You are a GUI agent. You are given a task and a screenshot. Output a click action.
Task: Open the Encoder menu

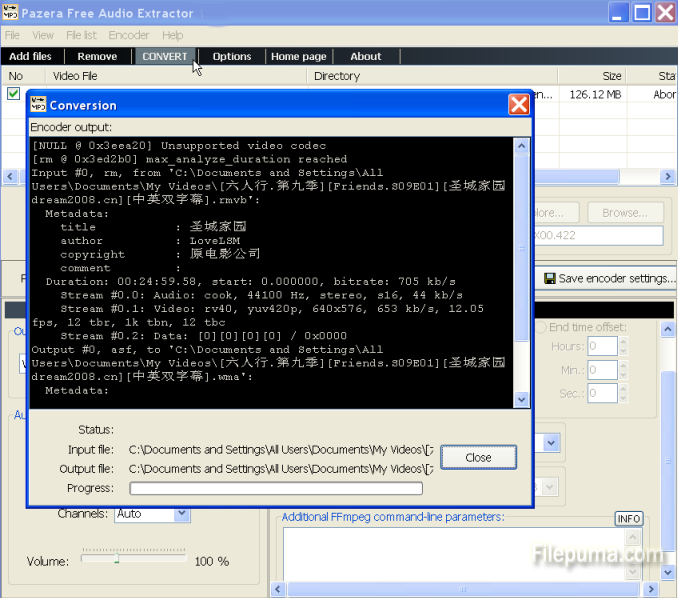click(128, 35)
